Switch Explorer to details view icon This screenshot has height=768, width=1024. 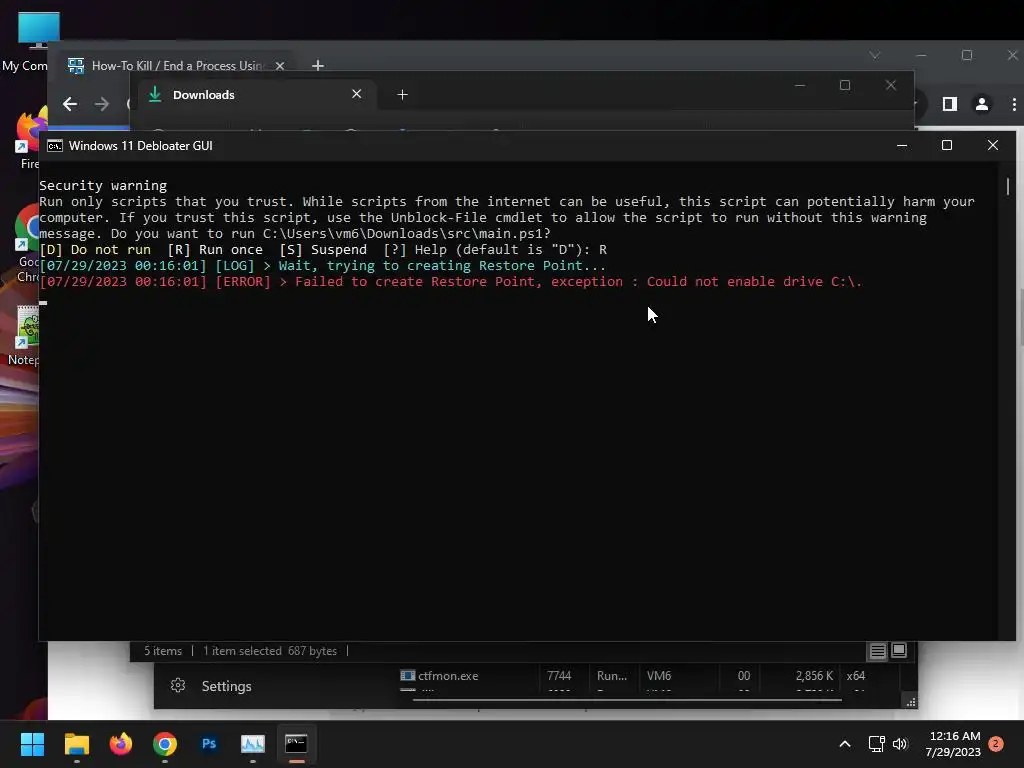pos(877,651)
